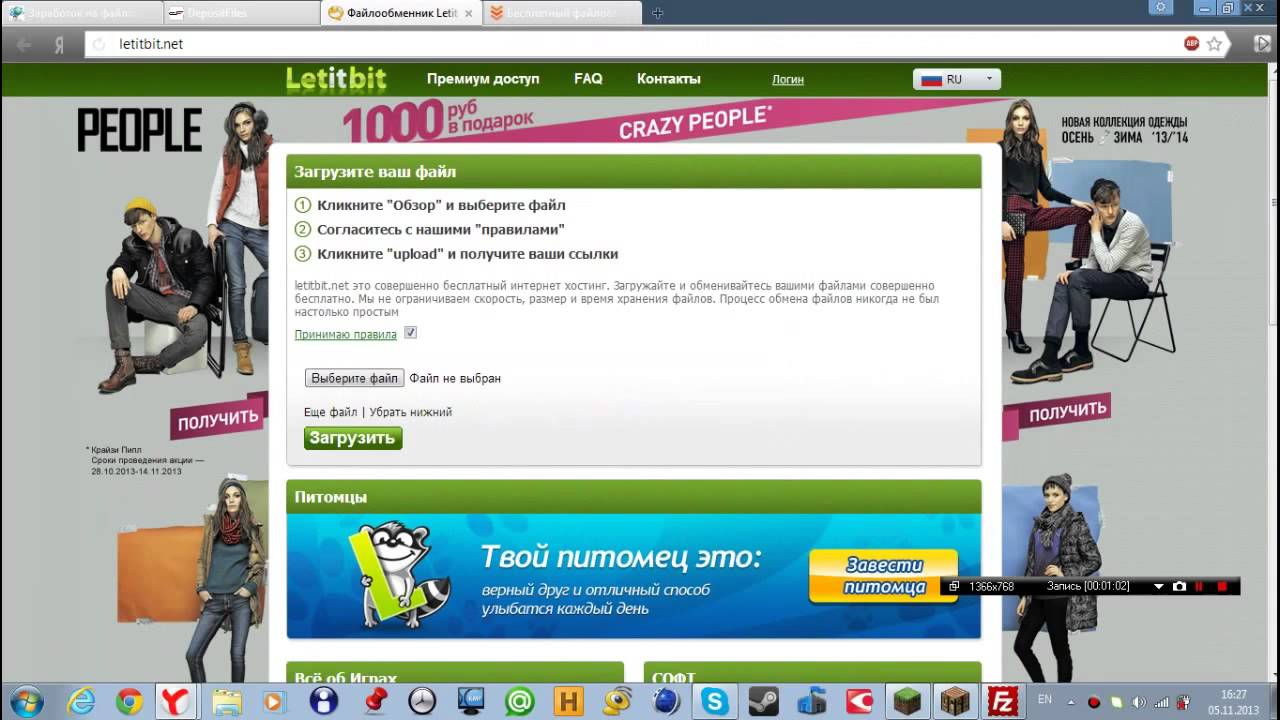Click the СОФТ section header
Viewport: 1280px width, 720px height.
click(812, 673)
